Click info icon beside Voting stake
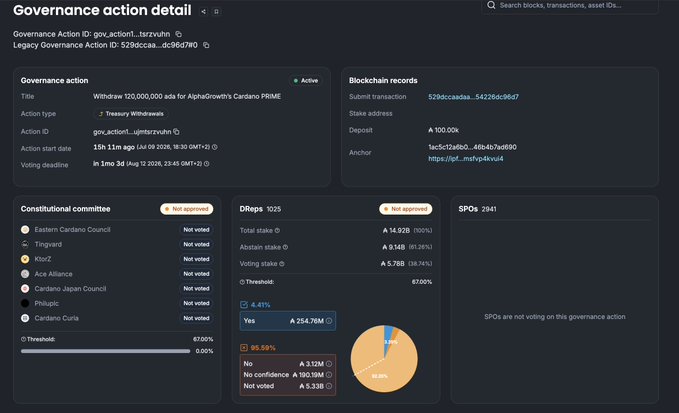Image resolution: width=679 pixels, height=413 pixels. [282, 264]
